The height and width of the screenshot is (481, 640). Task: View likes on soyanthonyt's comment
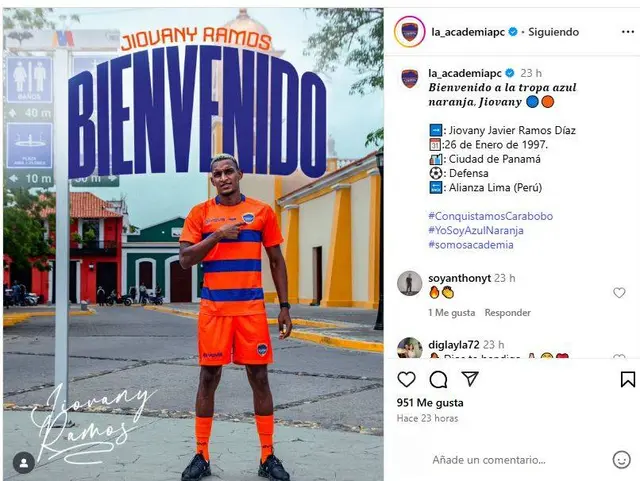pyautogui.click(x=451, y=312)
